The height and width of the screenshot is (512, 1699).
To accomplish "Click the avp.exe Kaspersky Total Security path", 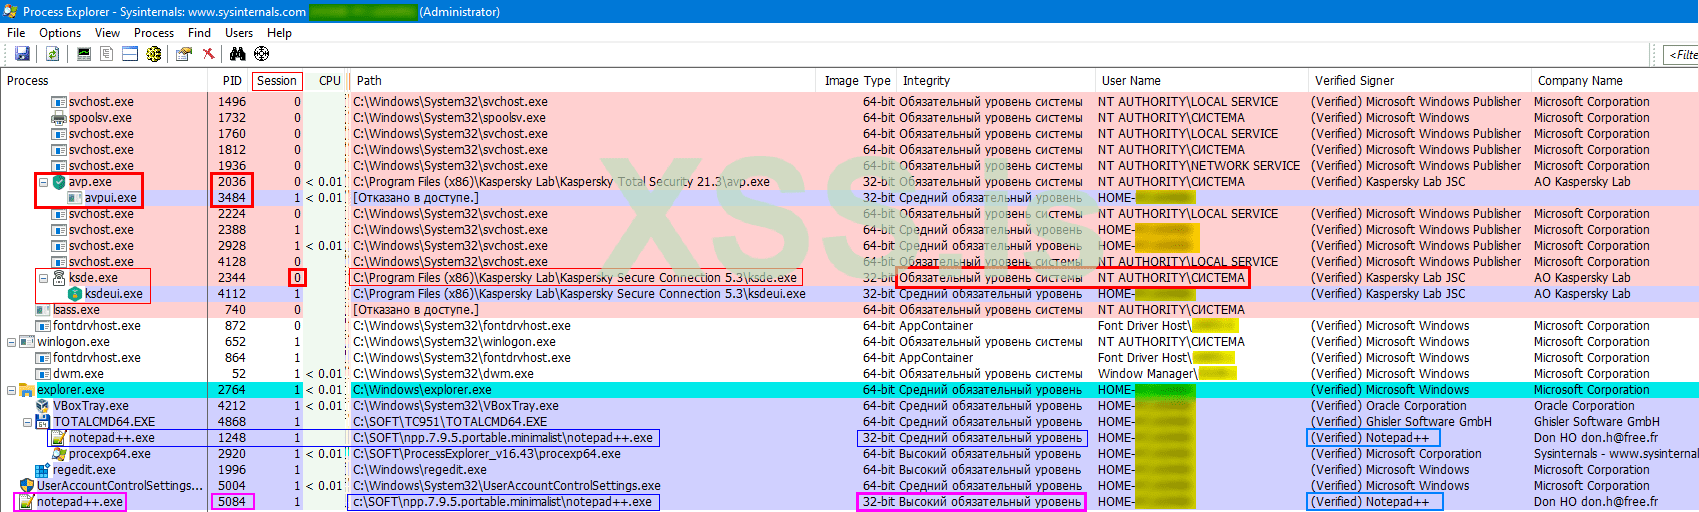I will 561,182.
